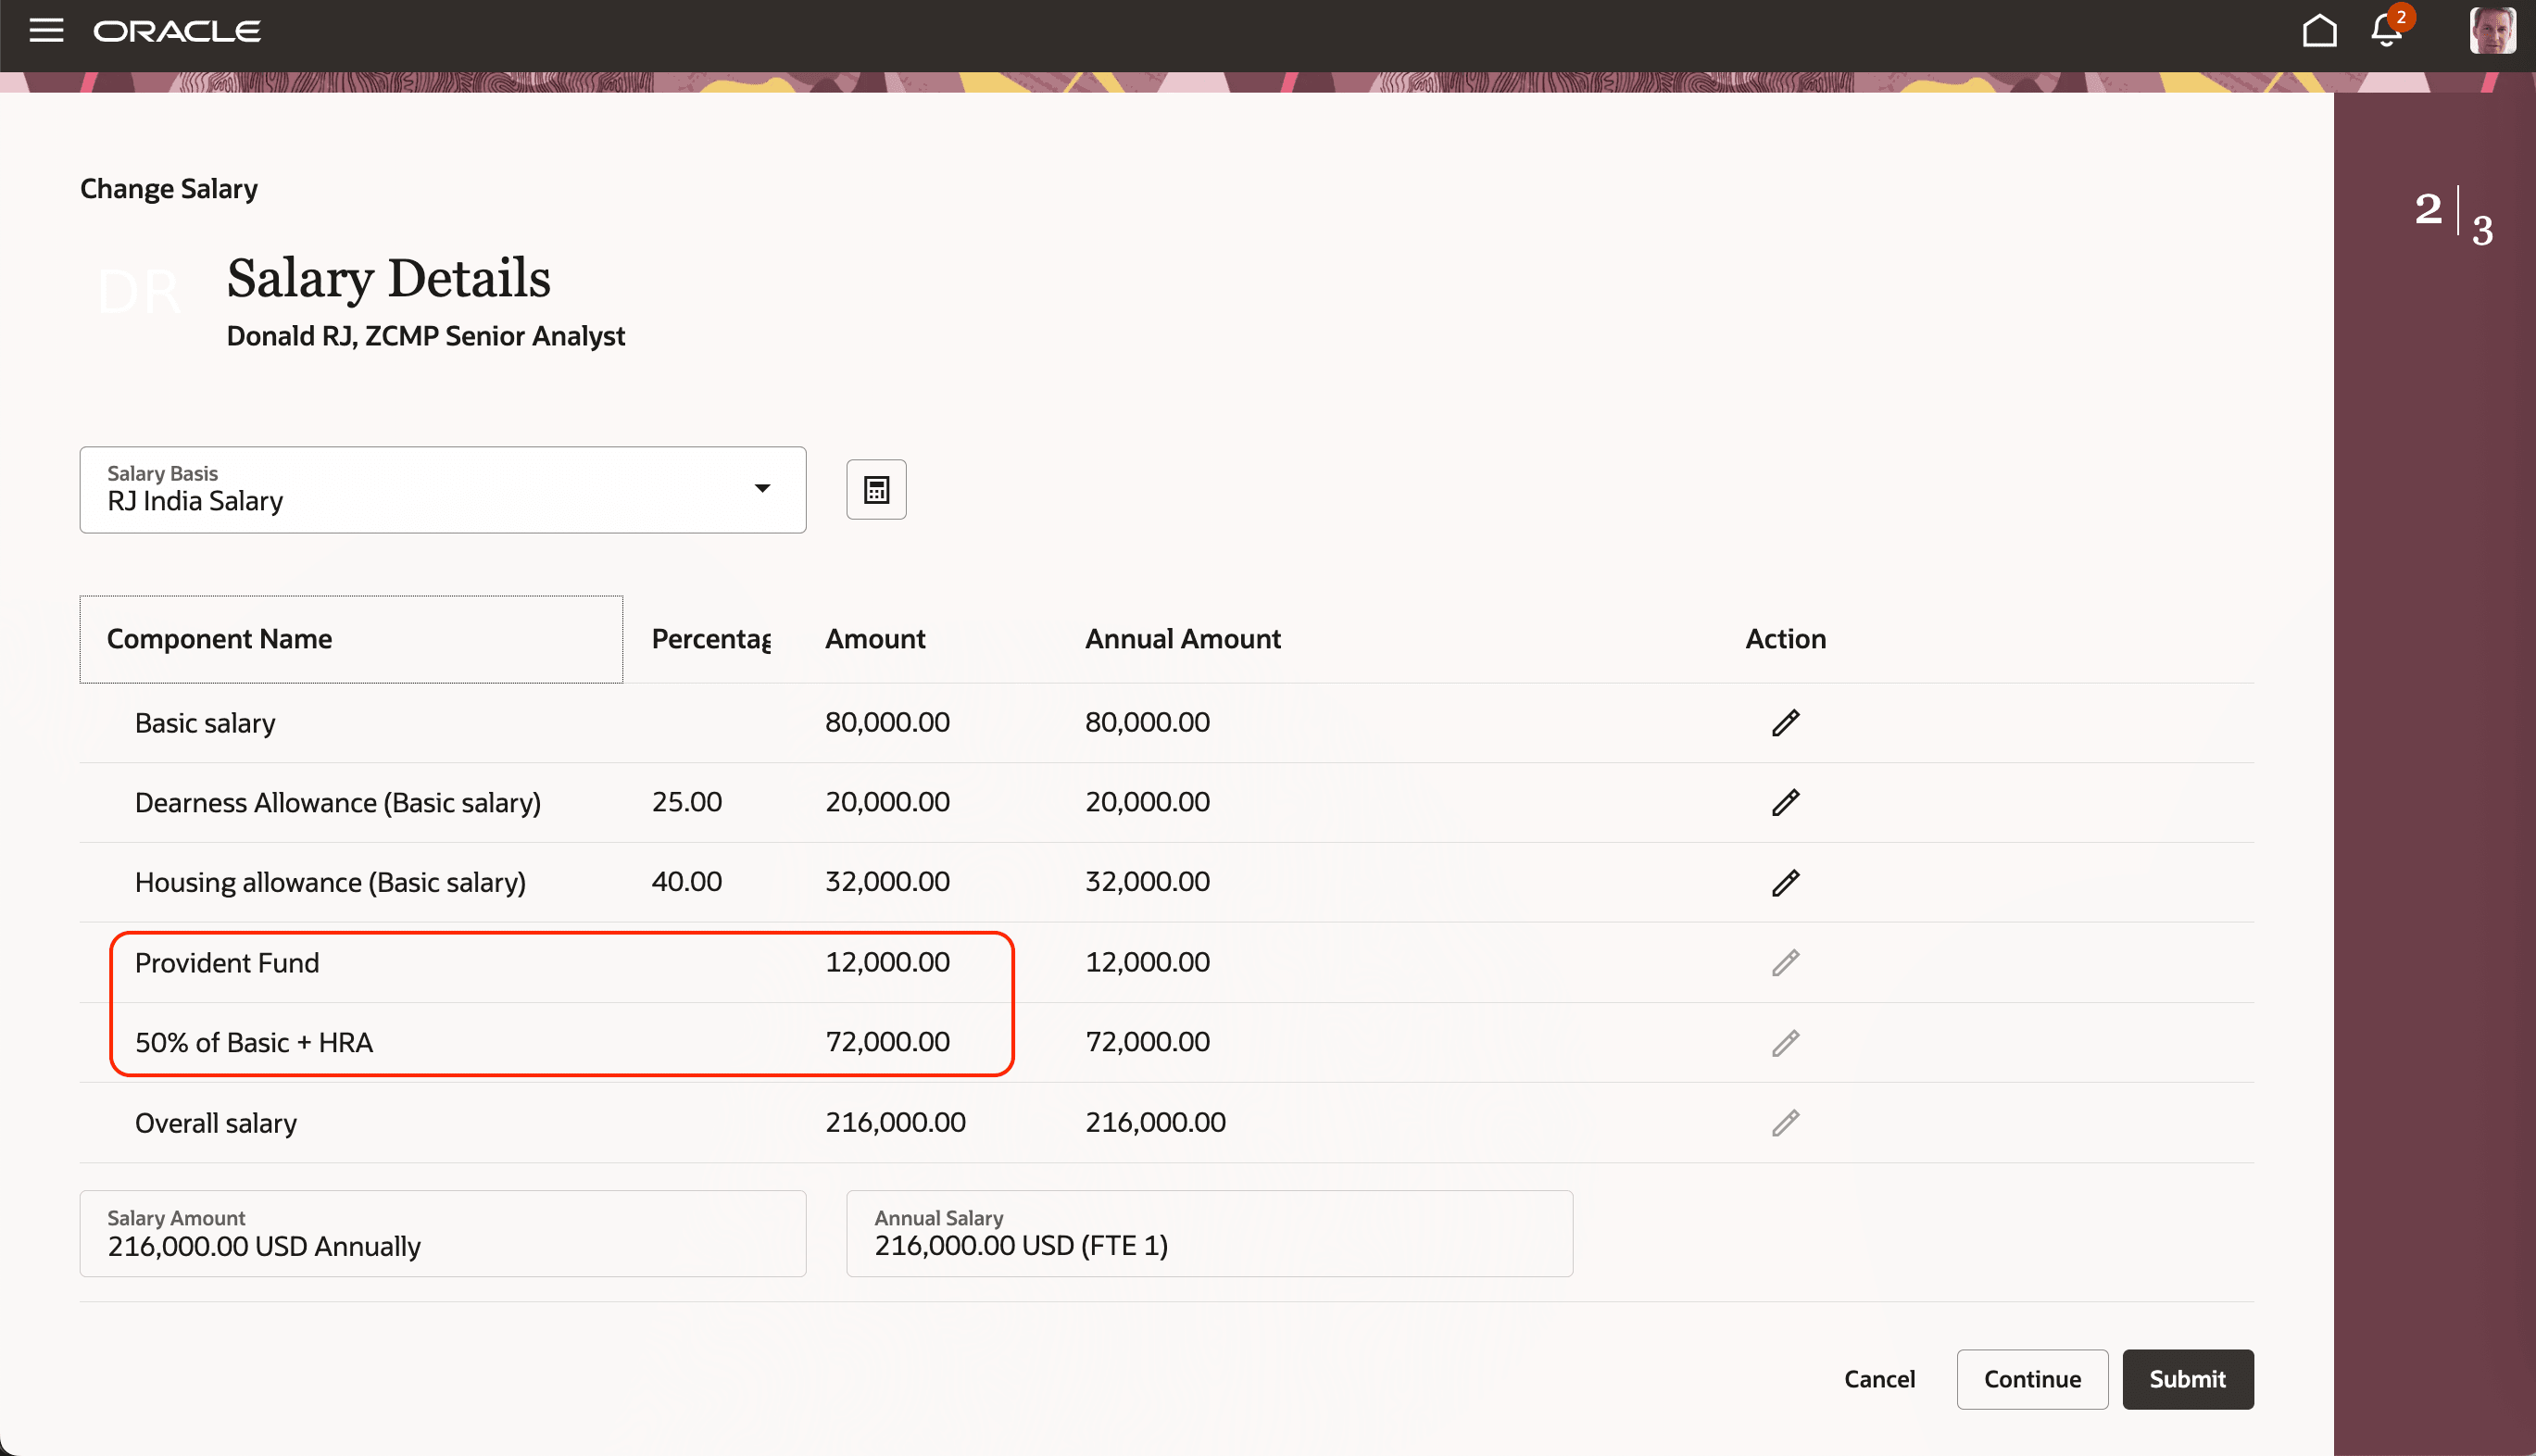Edit the Overall salary row
2536x1456 pixels.
coord(1786,1122)
